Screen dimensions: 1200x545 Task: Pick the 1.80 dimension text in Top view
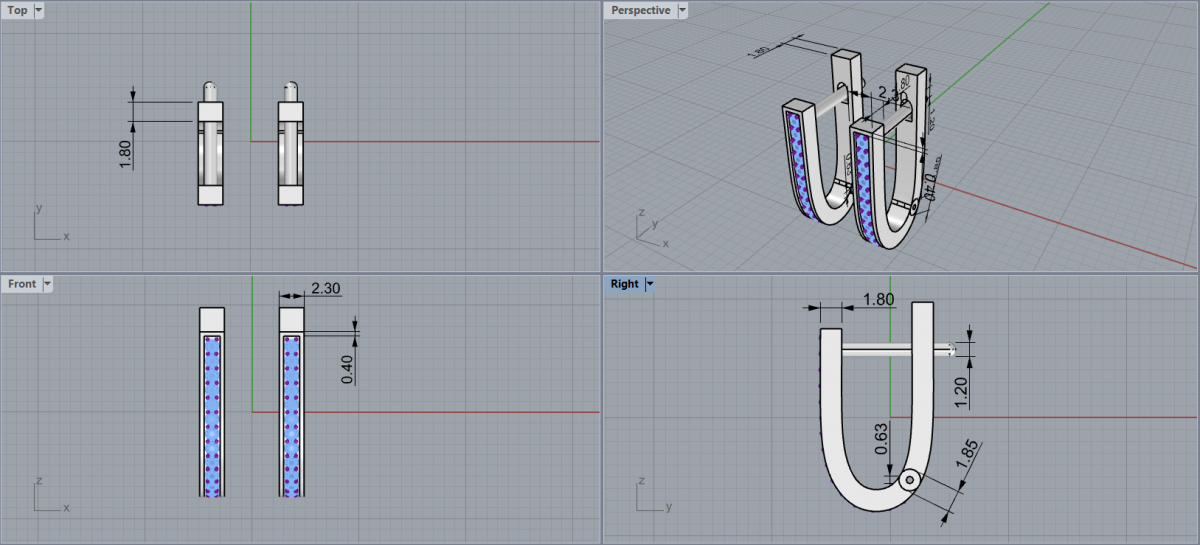126,153
